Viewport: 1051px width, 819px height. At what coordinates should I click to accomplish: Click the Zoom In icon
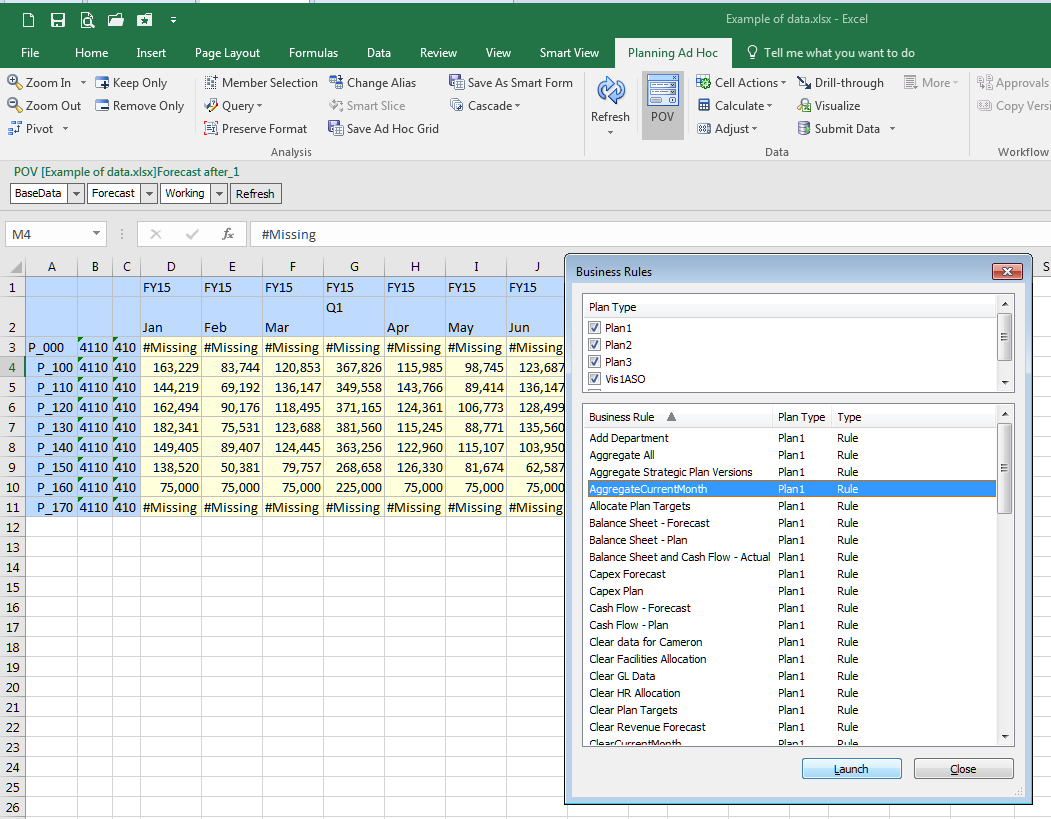(15, 83)
